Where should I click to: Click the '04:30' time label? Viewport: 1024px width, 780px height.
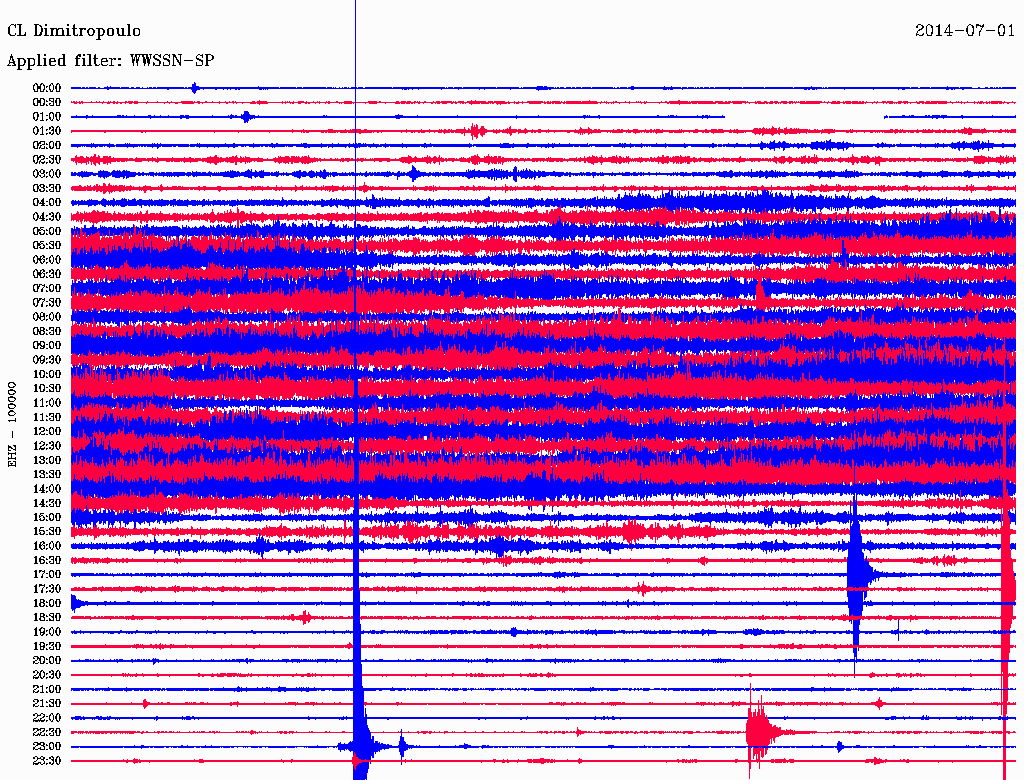point(47,217)
